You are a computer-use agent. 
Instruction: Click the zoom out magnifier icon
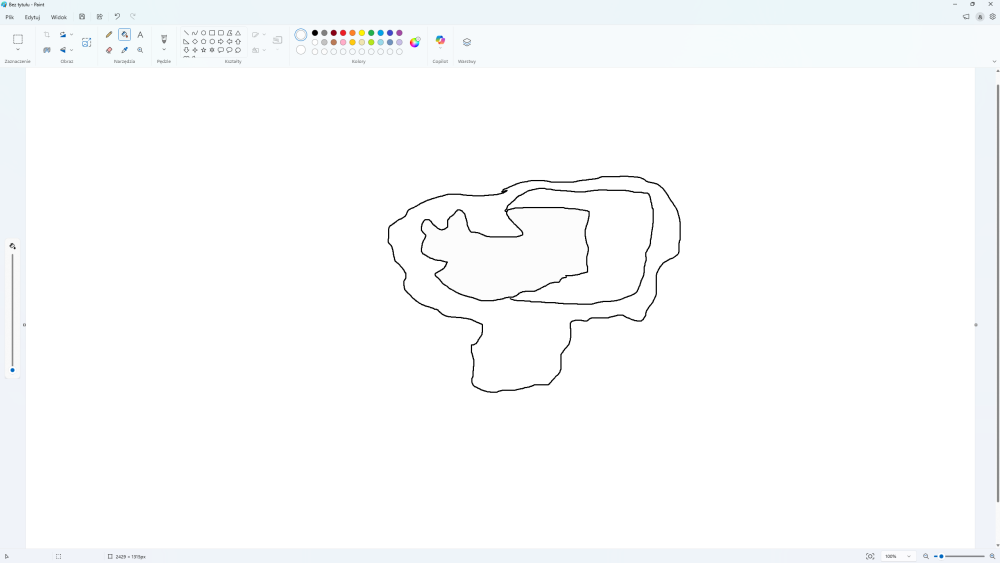pyautogui.click(x=926, y=557)
